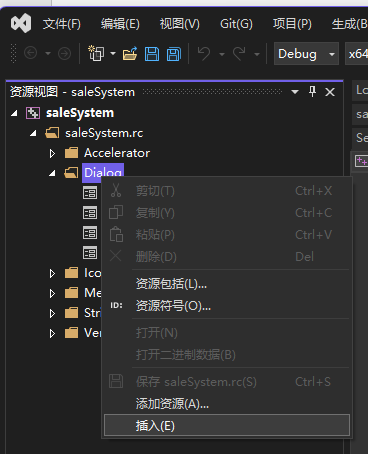
Task: Open the 文件(F) menu
Action: [62, 24]
